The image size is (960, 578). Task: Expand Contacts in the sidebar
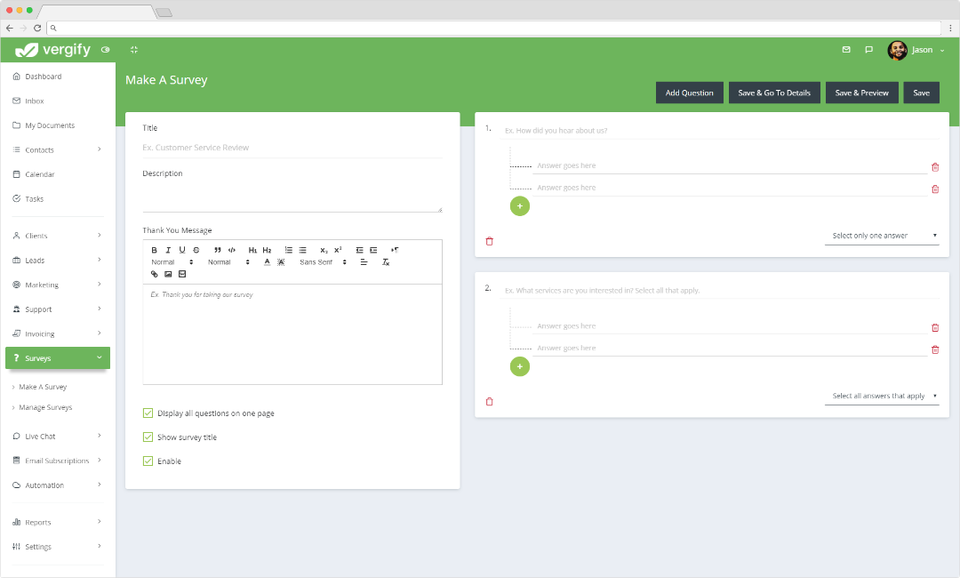point(58,150)
